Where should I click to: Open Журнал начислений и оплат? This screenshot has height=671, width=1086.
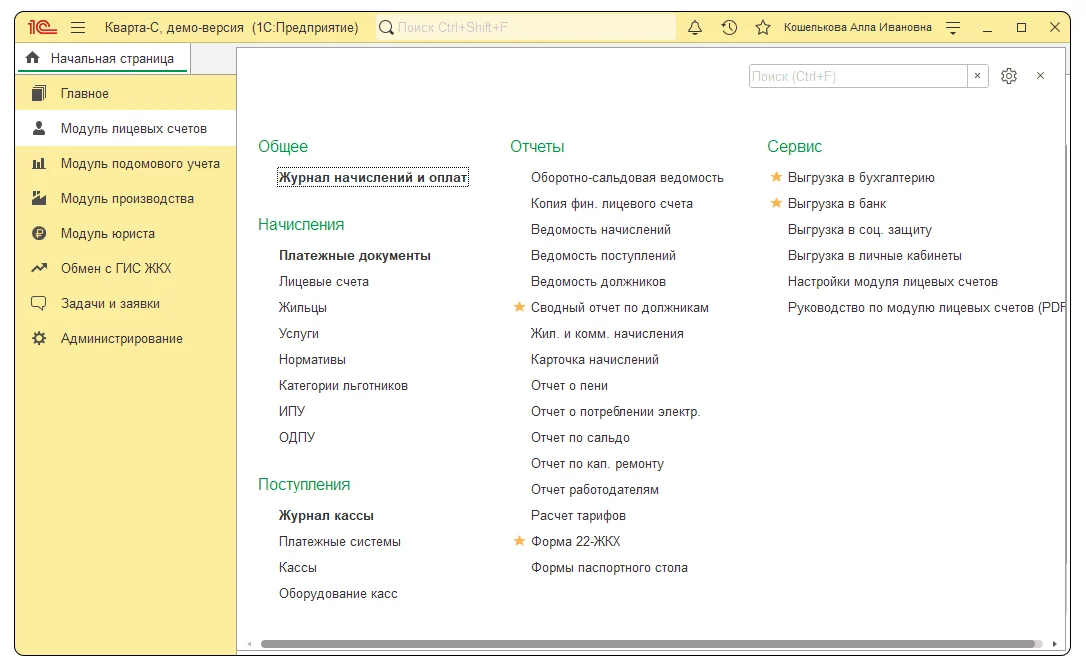click(373, 177)
